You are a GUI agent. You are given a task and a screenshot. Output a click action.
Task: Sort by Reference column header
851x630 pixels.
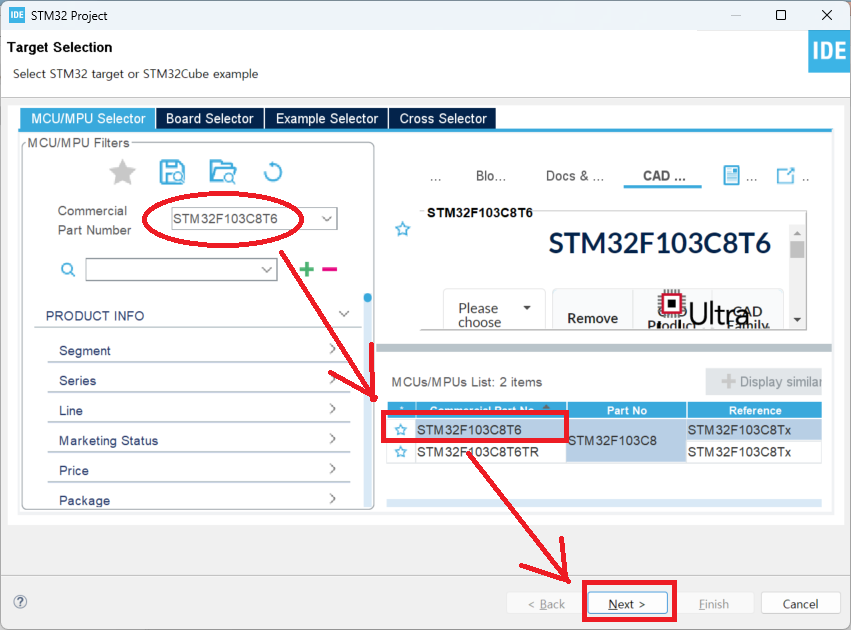755,410
